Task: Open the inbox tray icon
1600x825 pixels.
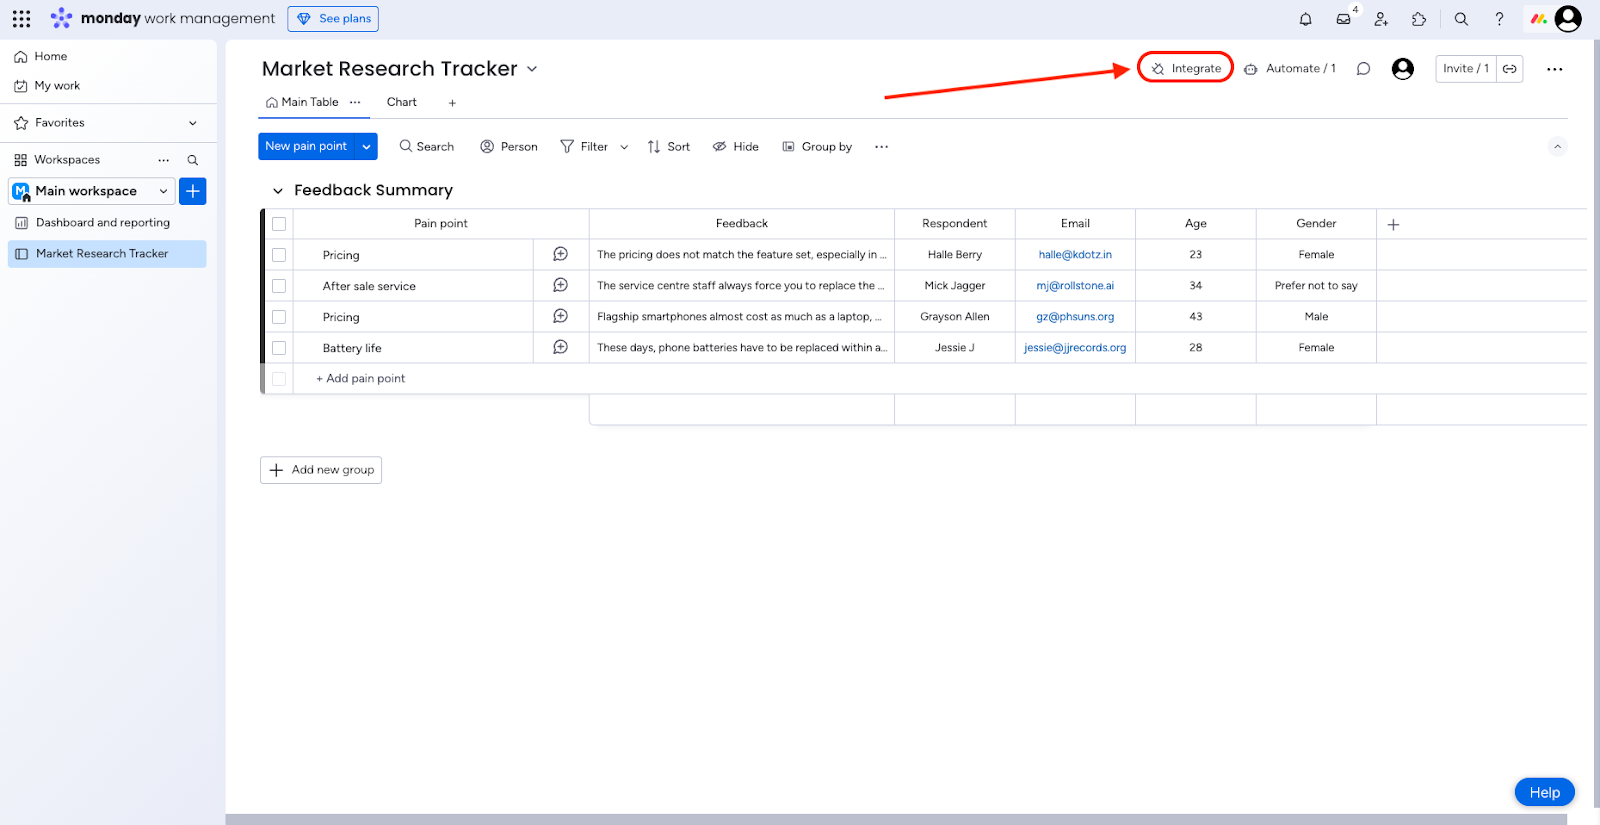Action: point(1343,19)
